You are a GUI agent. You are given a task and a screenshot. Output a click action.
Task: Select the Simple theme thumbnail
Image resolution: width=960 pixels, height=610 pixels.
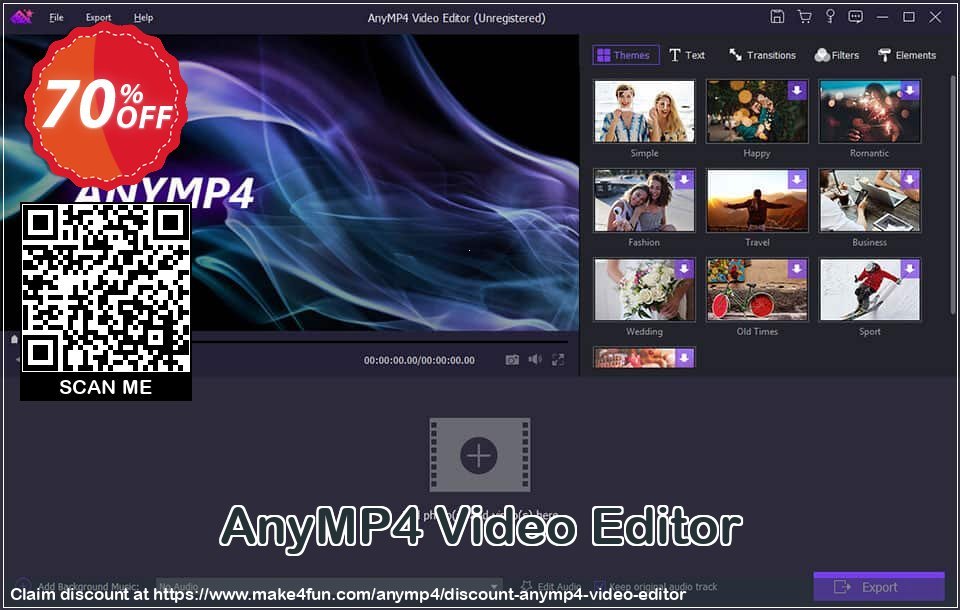644,111
